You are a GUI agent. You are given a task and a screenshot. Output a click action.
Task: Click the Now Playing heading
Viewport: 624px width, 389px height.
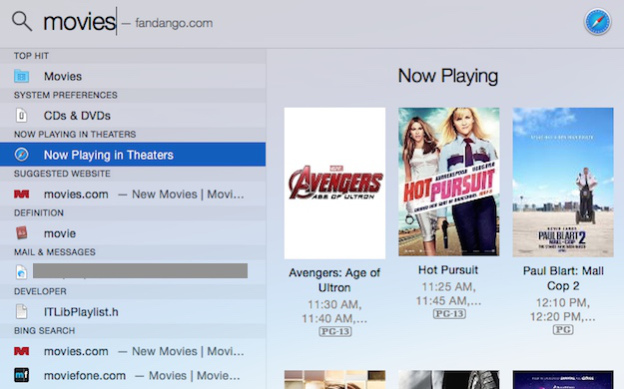pyautogui.click(x=448, y=76)
